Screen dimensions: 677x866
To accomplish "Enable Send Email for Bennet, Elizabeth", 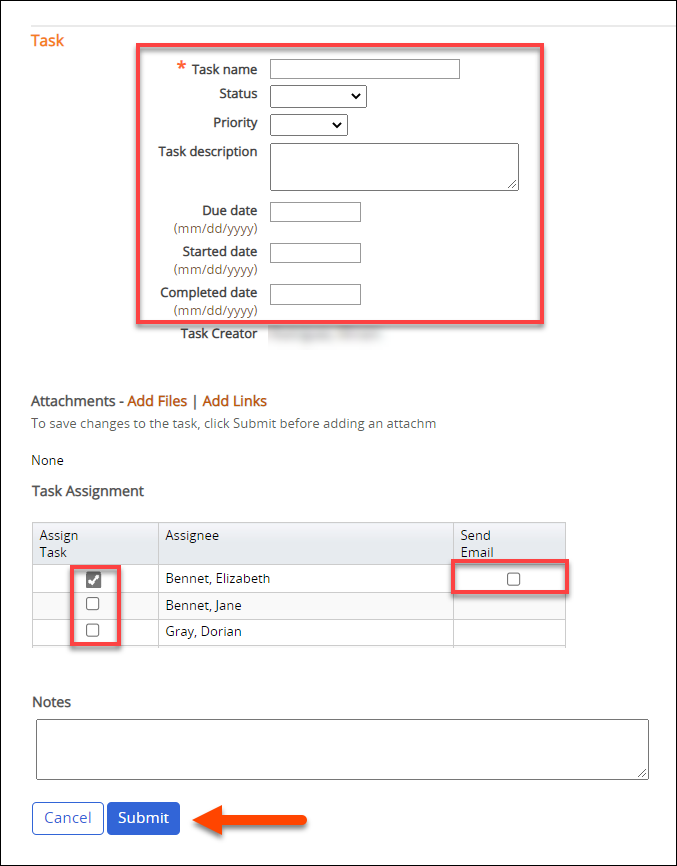I will click(513, 579).
